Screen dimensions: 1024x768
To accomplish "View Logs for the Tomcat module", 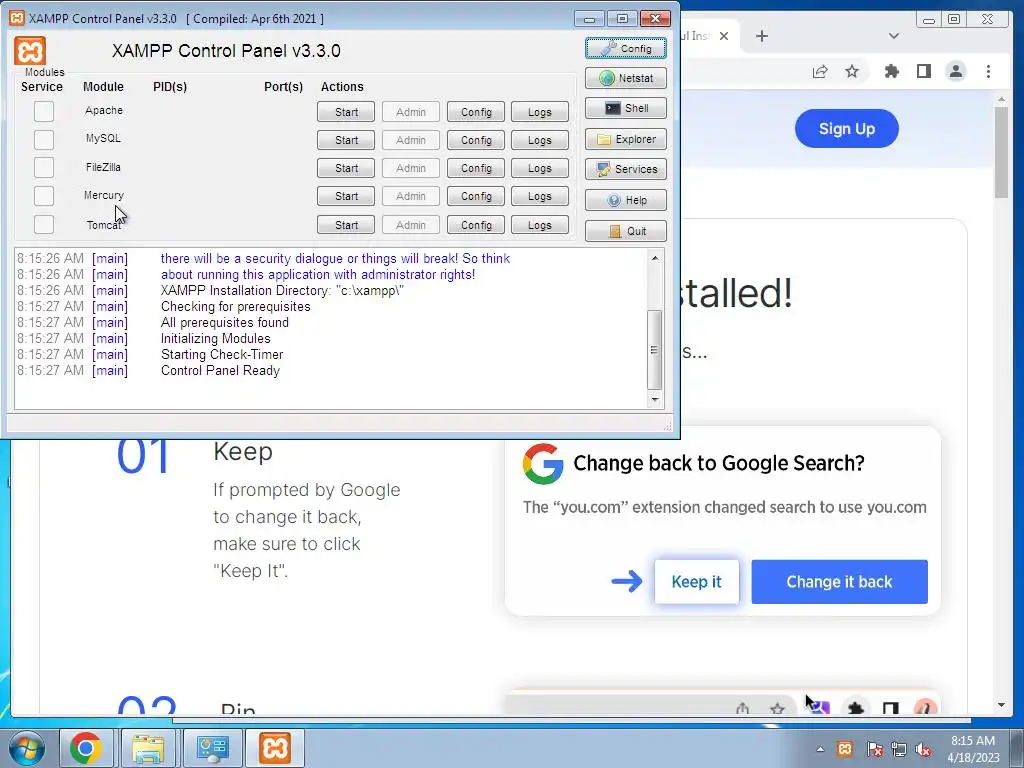I will (539, 225).
